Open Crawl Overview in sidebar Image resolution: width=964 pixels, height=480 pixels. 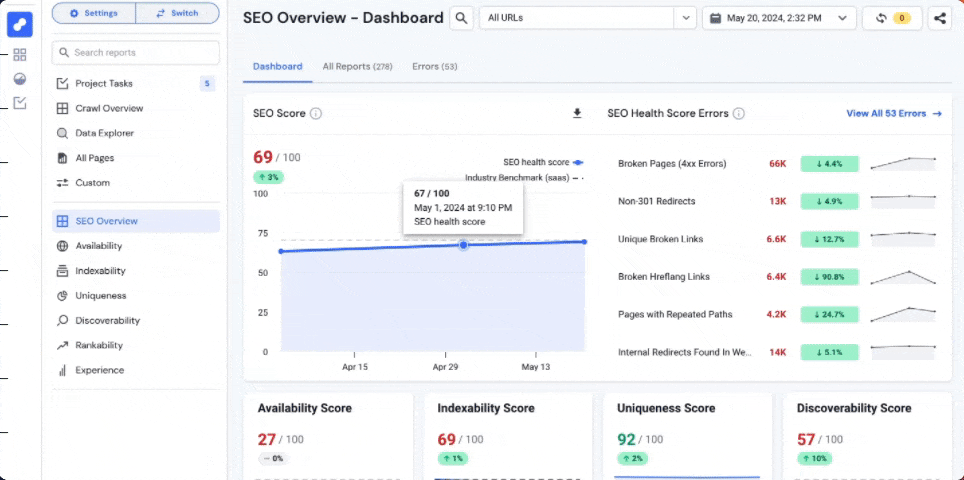pos(135,108)
